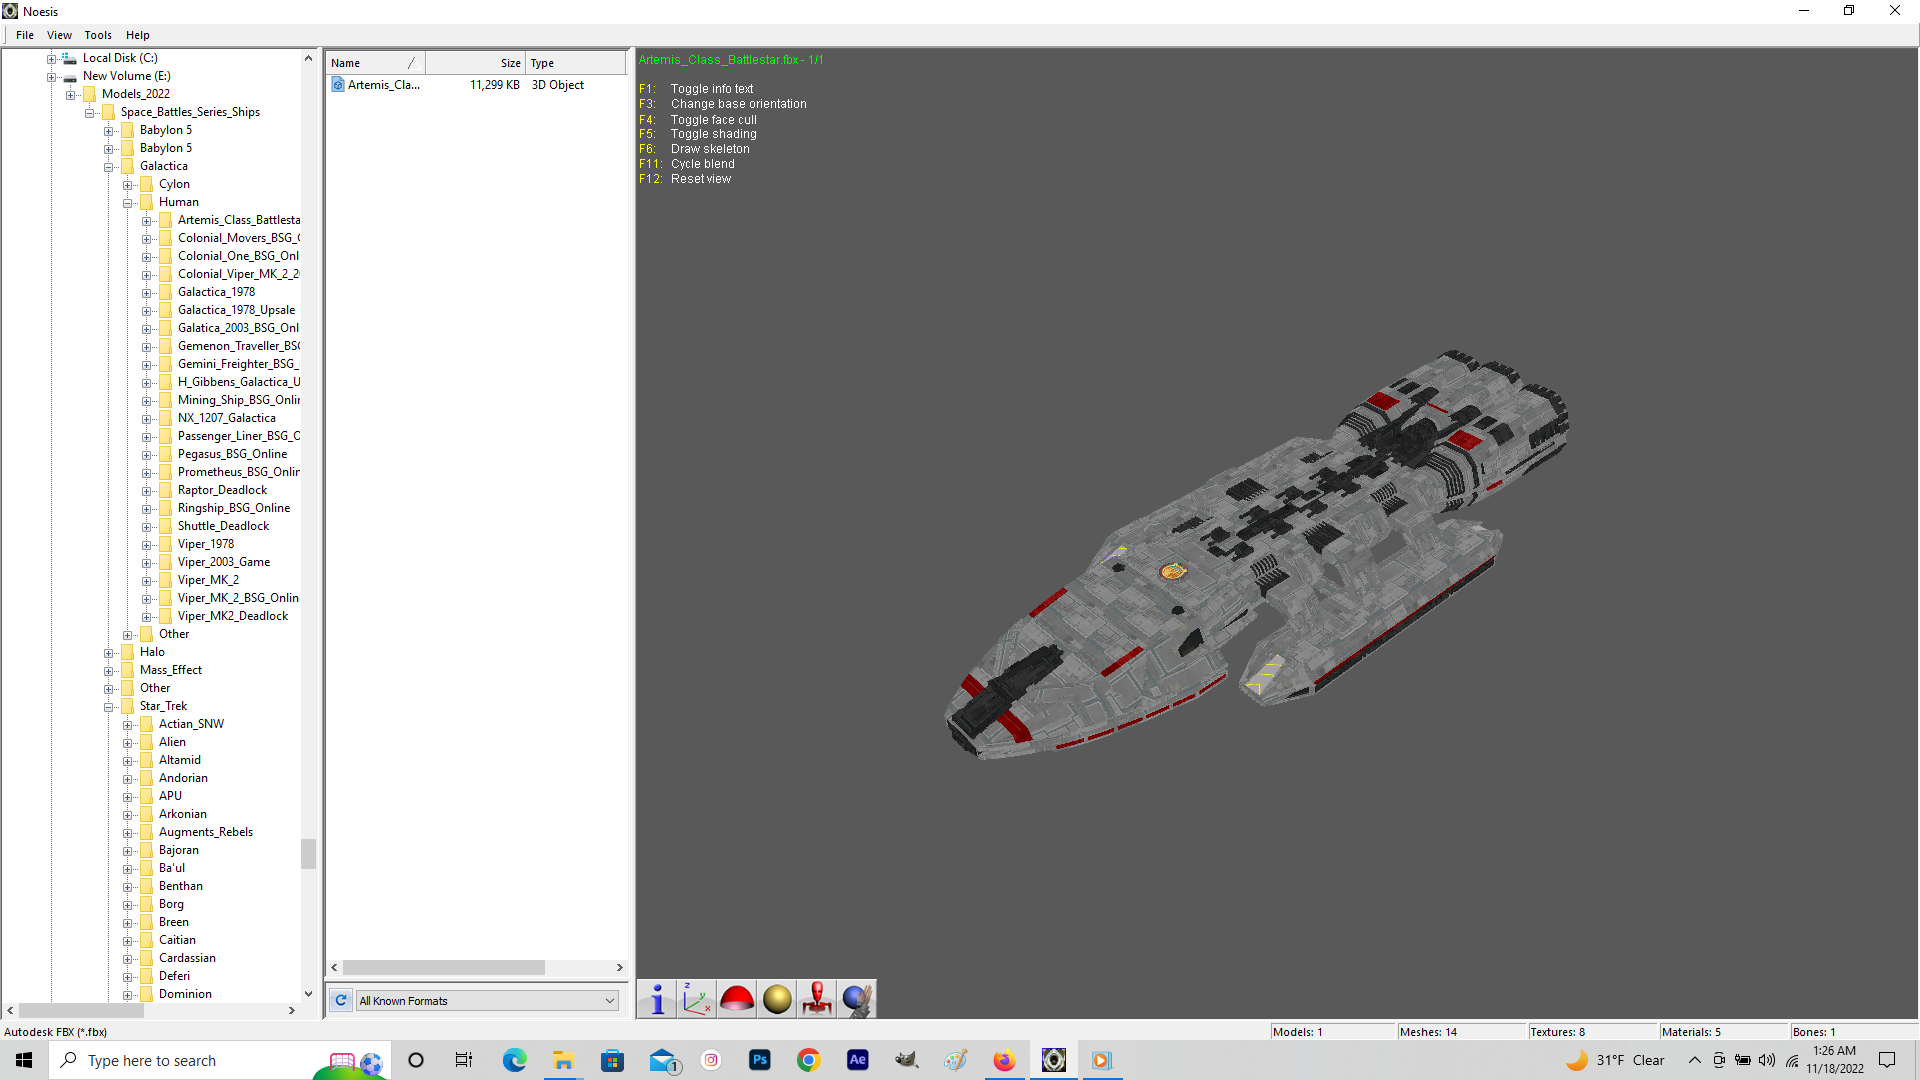Click the volume speaker tray icon
The image size is (1920, 1080).
click(1767, 1060)
